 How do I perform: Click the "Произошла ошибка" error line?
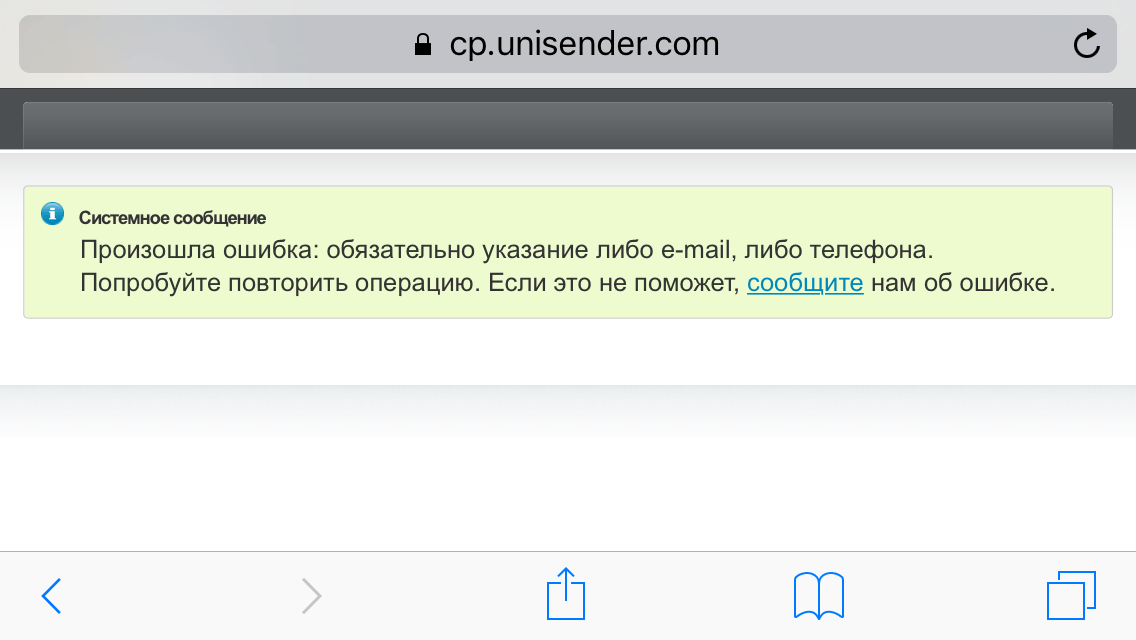pos(506,249)
